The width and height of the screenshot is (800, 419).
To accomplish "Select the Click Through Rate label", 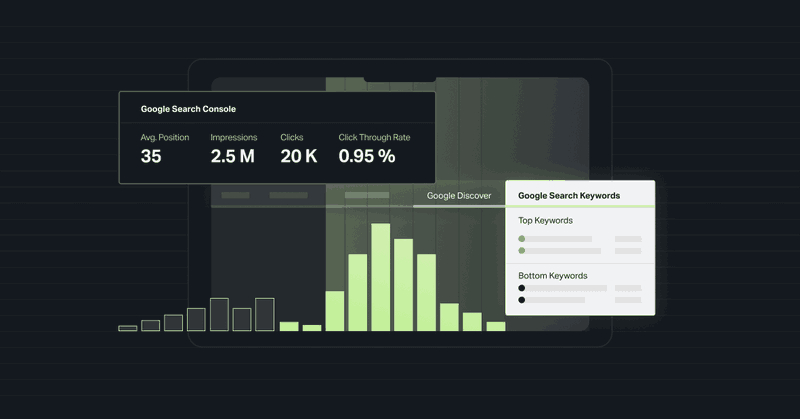I will pyautogui.click(x=374, y=137).
